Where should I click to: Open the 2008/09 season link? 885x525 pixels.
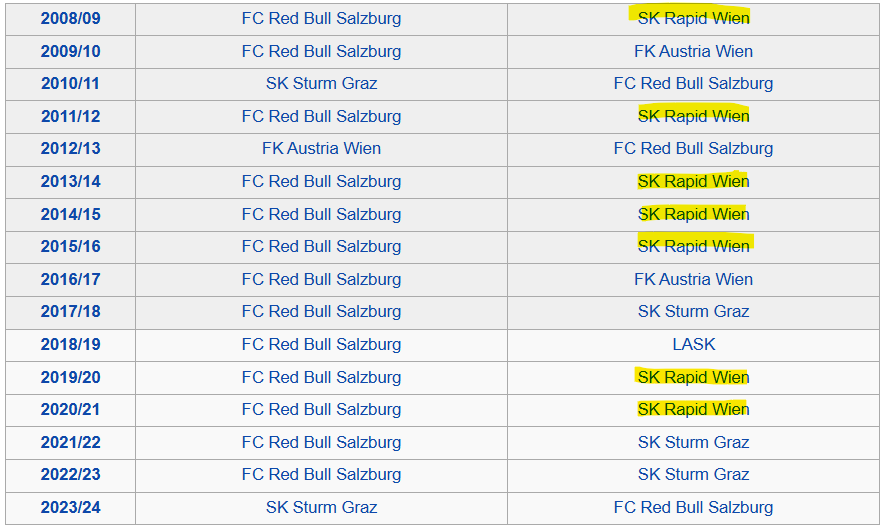(70, 18)
